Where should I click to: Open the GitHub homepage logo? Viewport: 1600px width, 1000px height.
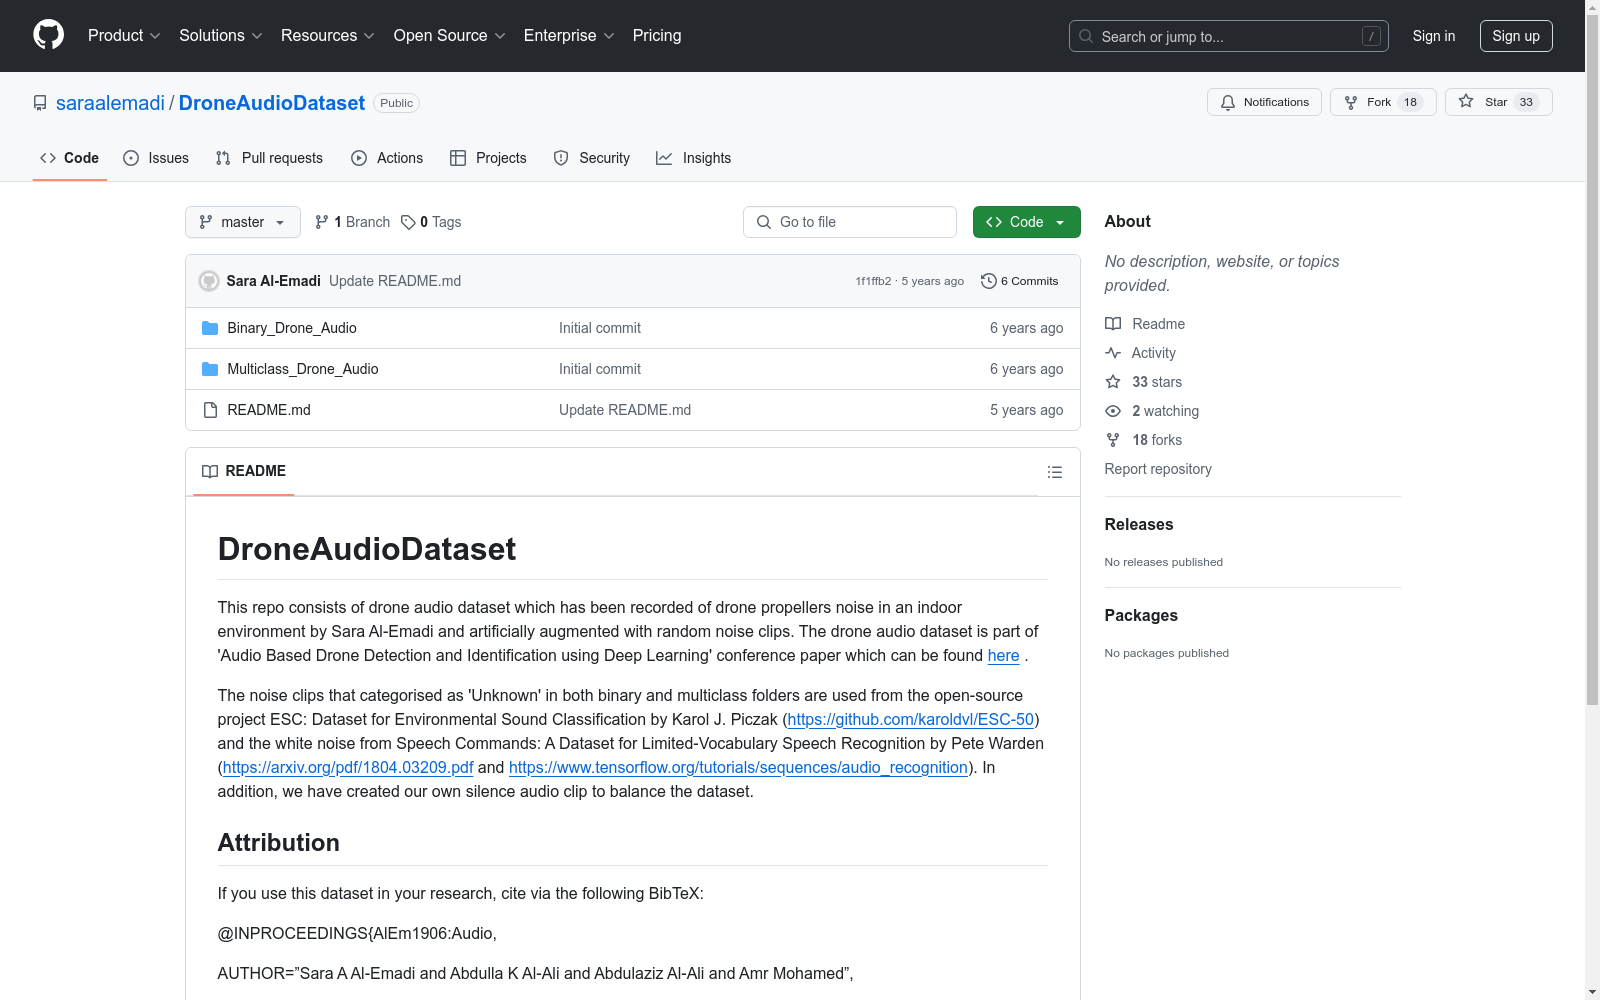coord(48,35)
